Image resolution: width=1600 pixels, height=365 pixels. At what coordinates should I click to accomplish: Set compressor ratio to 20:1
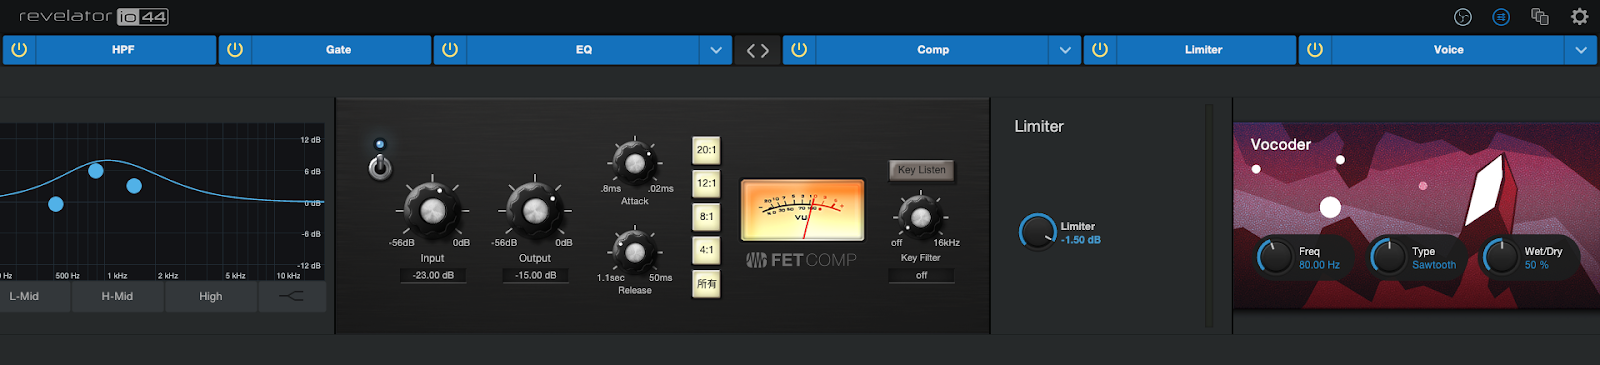(706, 150)
